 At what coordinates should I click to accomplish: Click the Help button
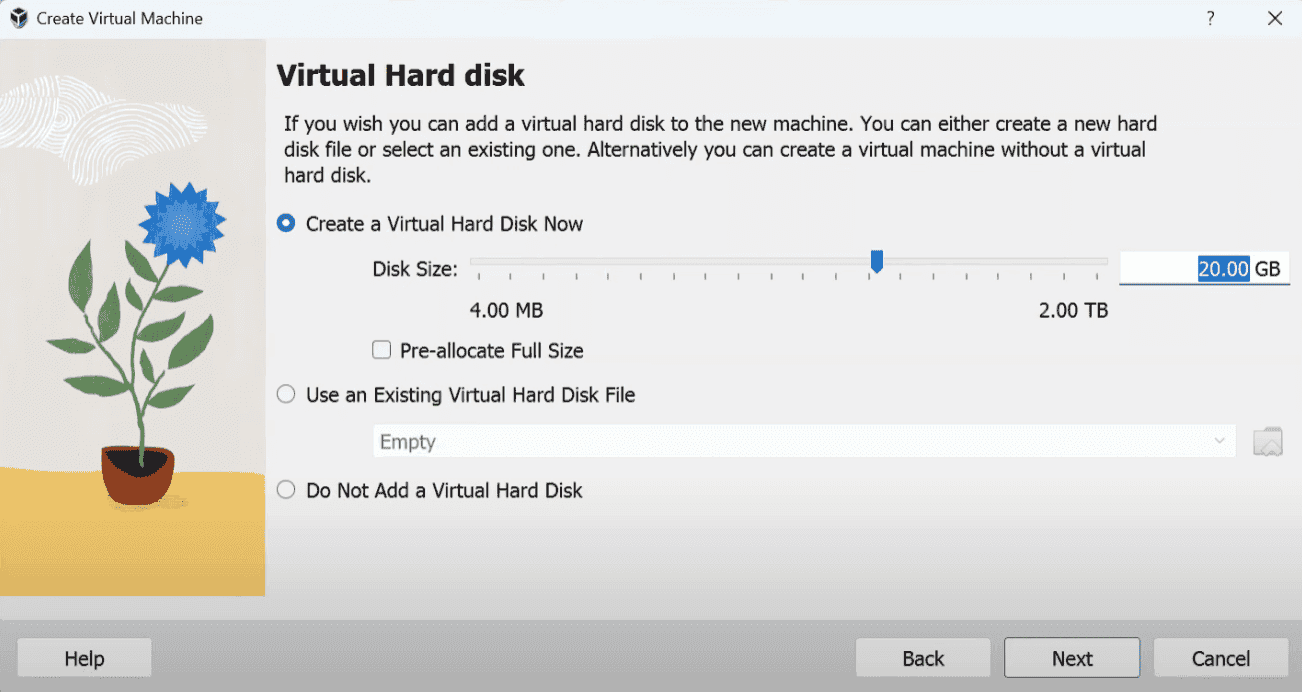click(84, 658)
